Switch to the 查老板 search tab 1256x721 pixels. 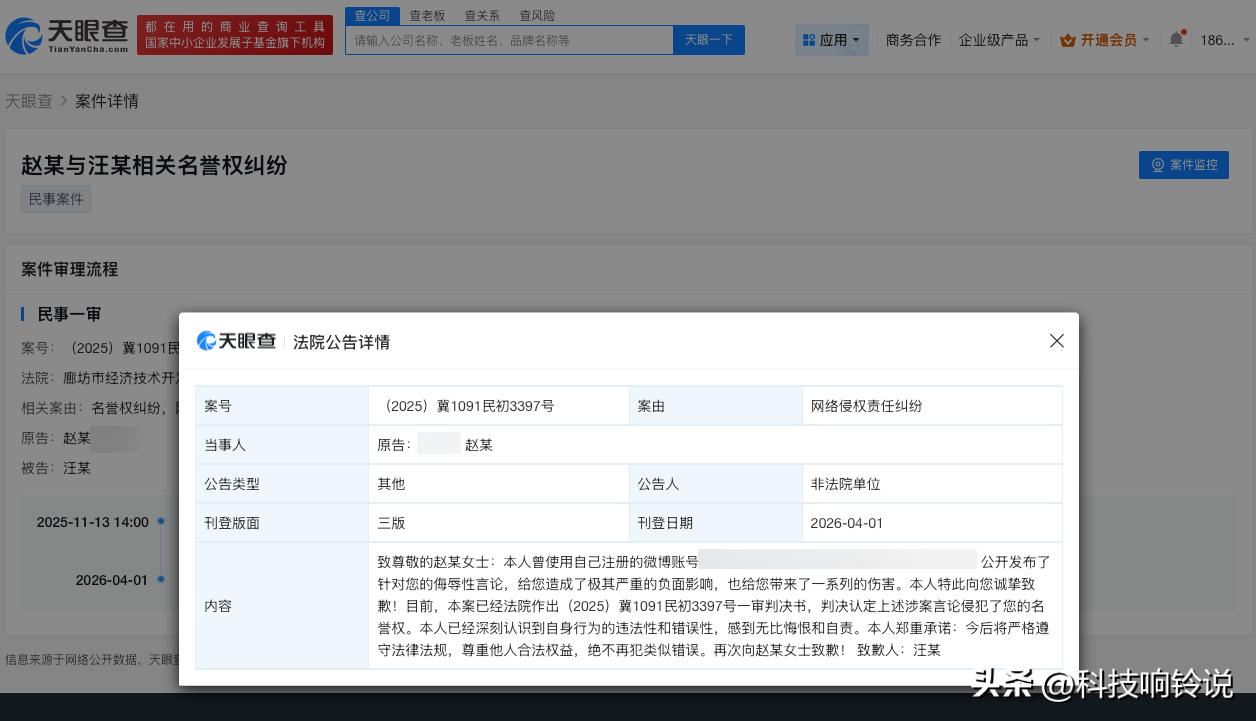point(427,15)
